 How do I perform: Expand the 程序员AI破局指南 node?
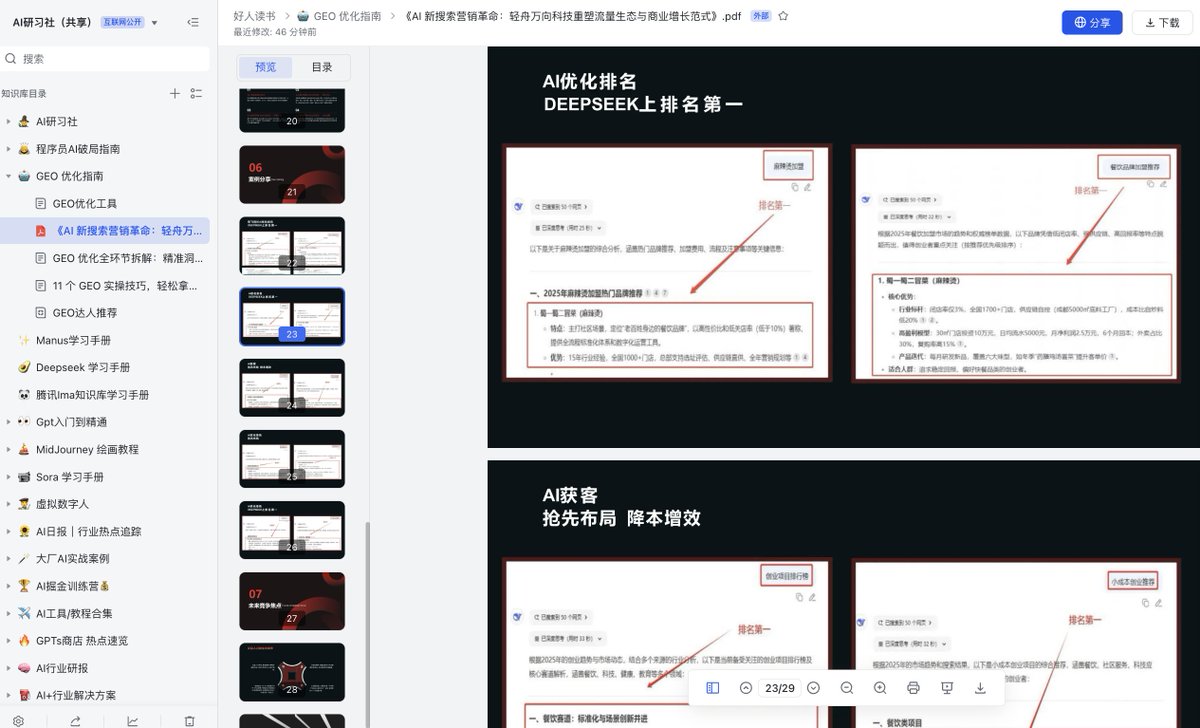8,149
